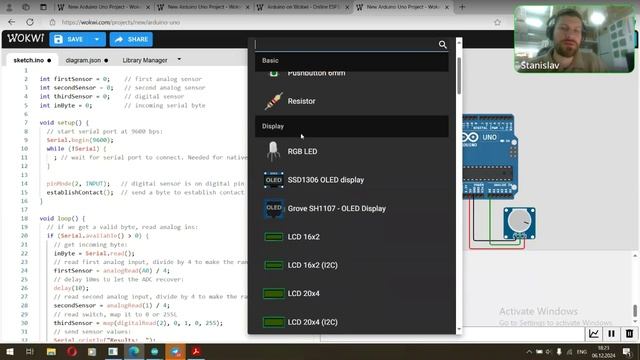Click the Grove SH1107 OLED icon
Image resolution: width=640 pixels, height=360 pixels.
pos(273,209)
